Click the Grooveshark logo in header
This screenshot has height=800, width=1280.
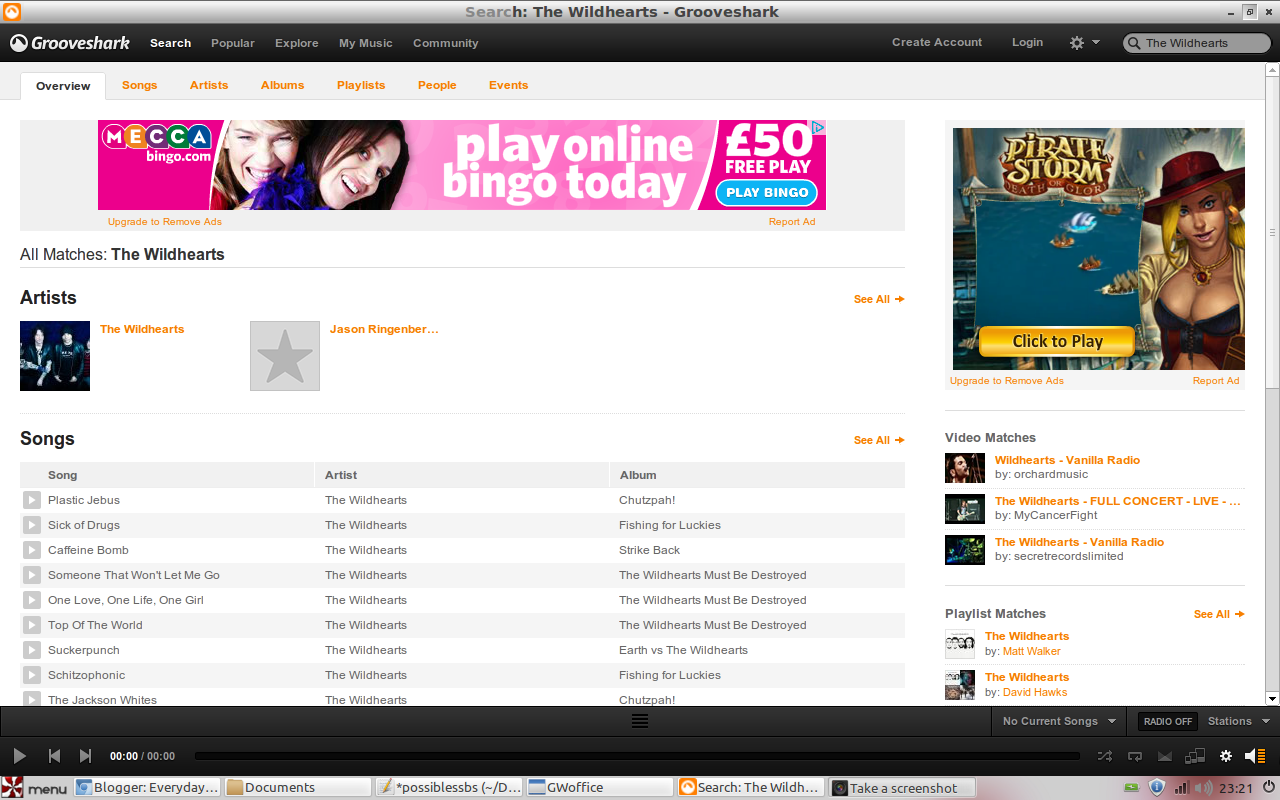pyautogui.click(x=70, y=43)
